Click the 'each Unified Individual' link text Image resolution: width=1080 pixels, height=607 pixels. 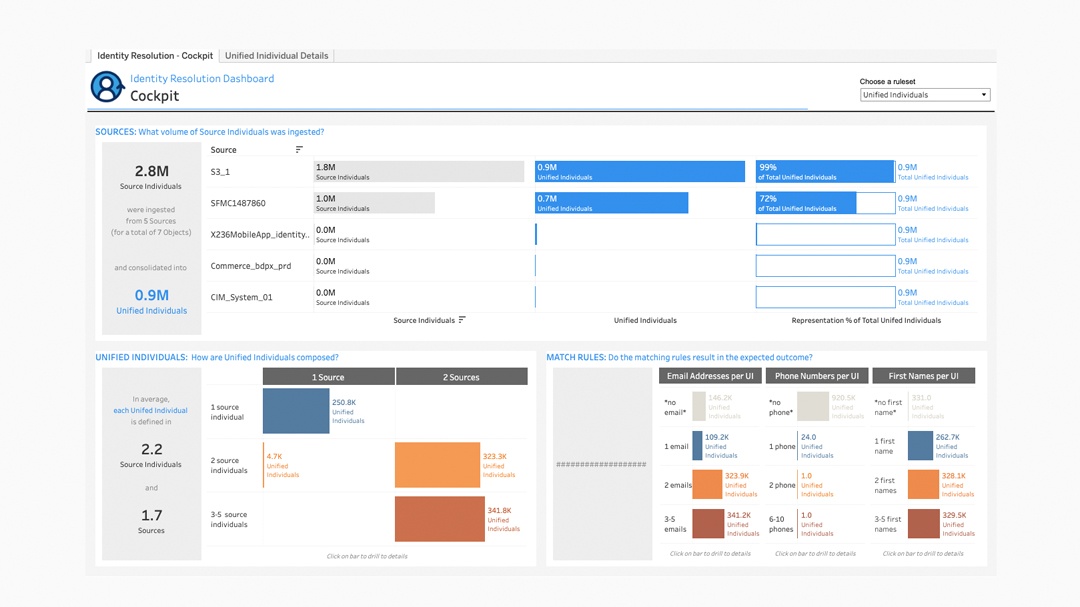pyautogui.click(x=150, y=410)
